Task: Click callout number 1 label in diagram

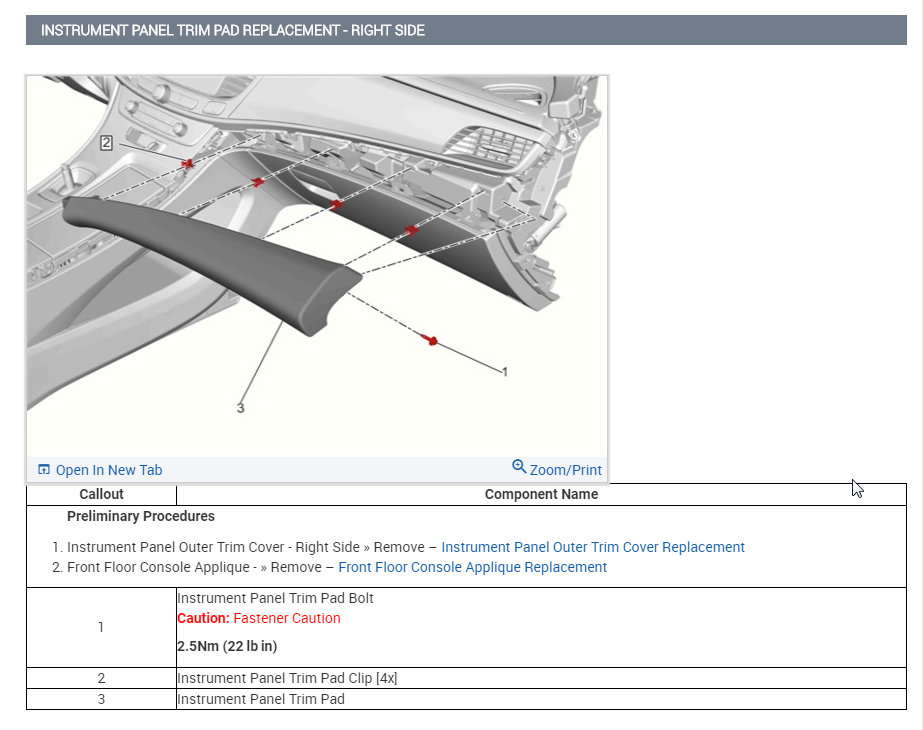Action: (504, 371)
